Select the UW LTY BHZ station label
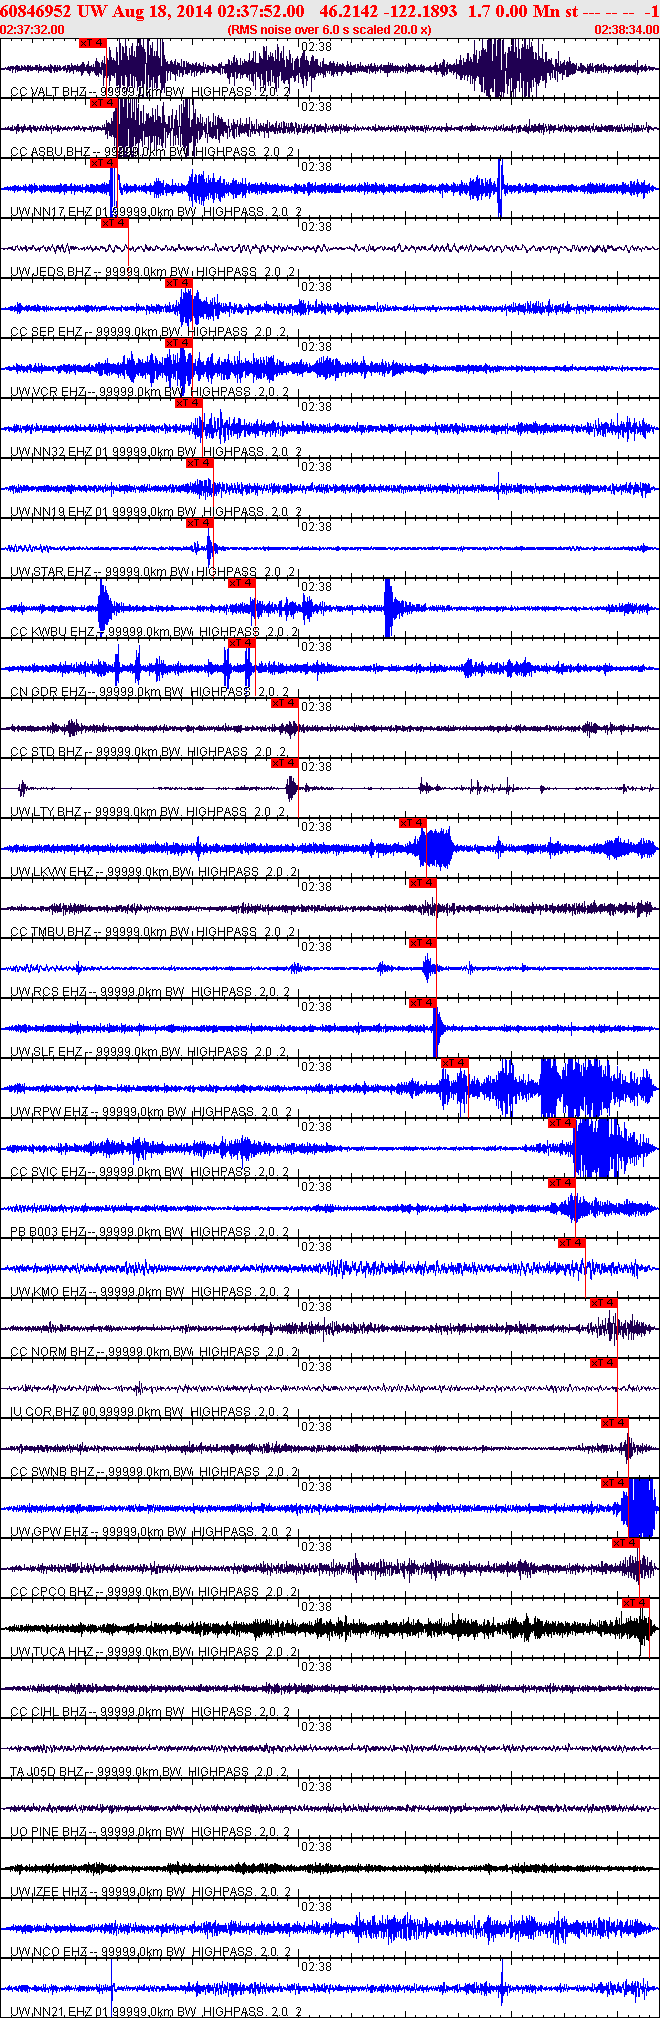The image size is (660, 2018). tap(150, 812)
